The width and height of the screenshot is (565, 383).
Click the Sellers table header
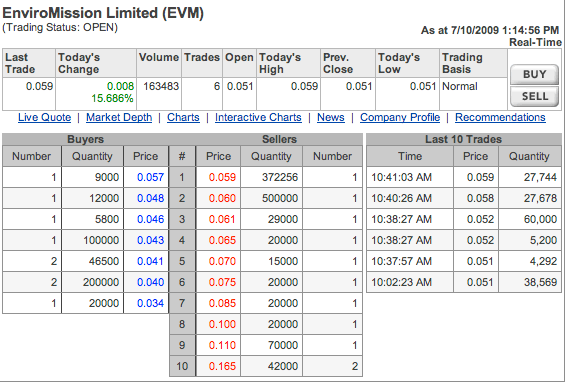[279, 139]
